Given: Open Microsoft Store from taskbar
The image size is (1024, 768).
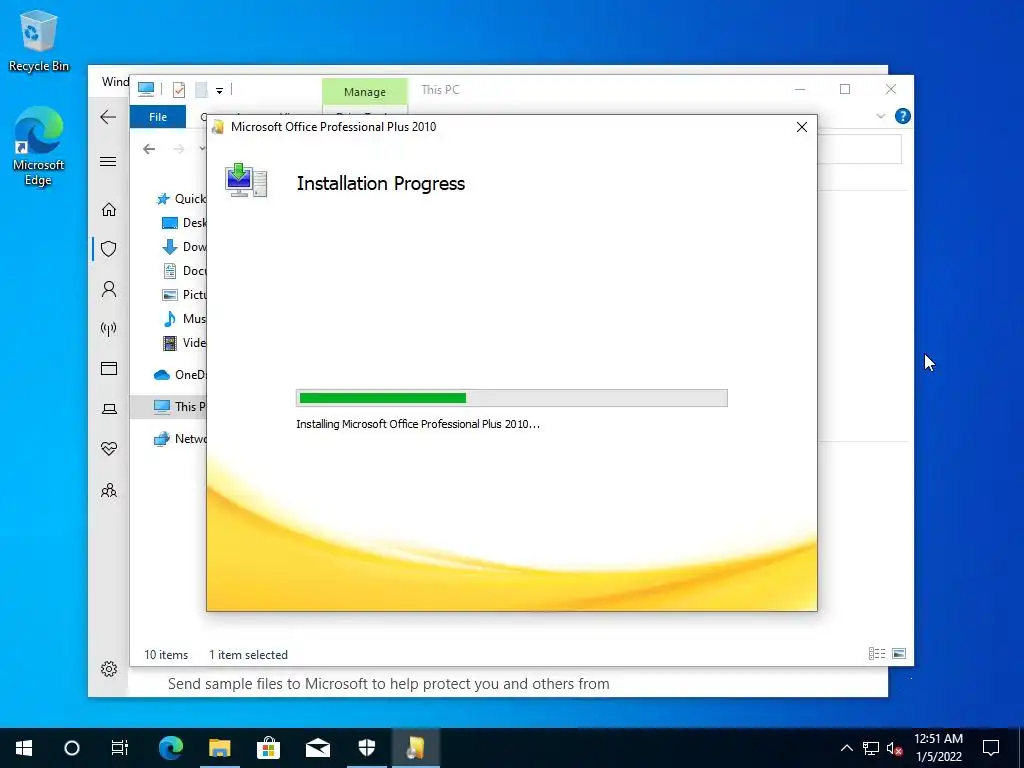Looking at the screenshot, I should (x=268, y=748).
